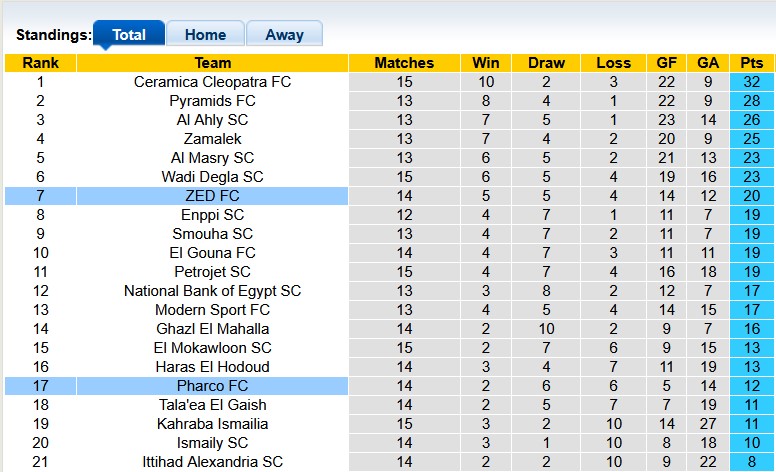Select Wadi Degla SC in table
Screen dimensions: 776x472
[212, 177]
